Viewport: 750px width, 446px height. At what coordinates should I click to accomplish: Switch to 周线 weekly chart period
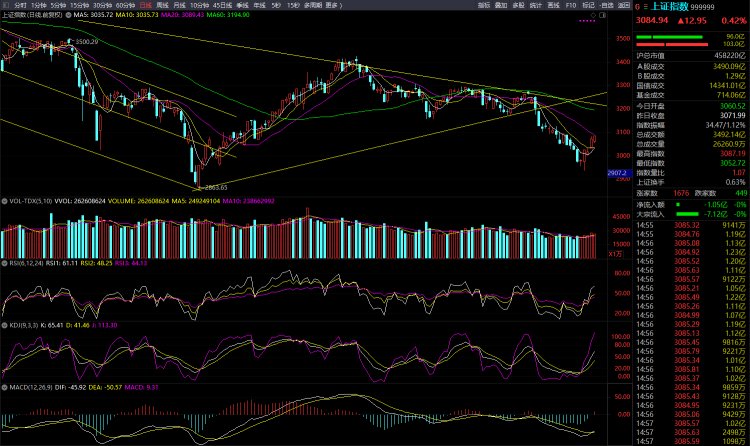click(x=163, y=5)
